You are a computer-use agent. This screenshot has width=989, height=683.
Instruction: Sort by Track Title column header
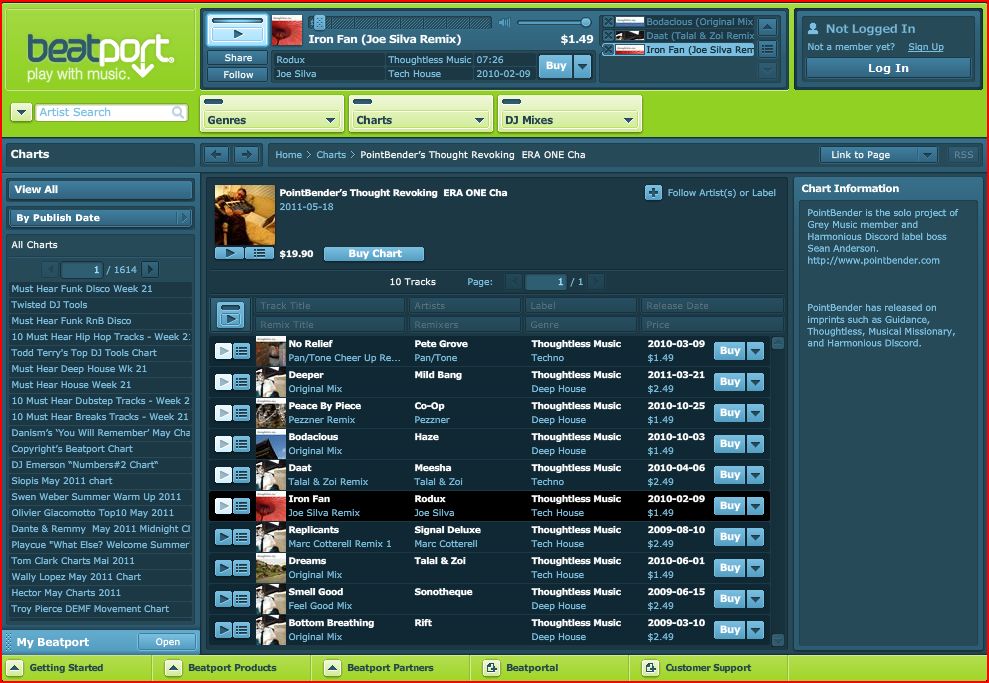(x=329, y=306)
